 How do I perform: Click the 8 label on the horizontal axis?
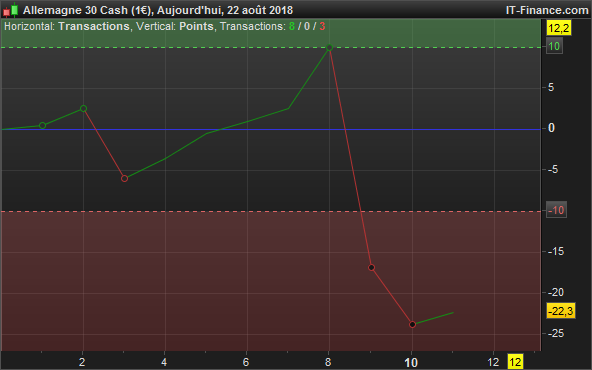tap(328, 362)
